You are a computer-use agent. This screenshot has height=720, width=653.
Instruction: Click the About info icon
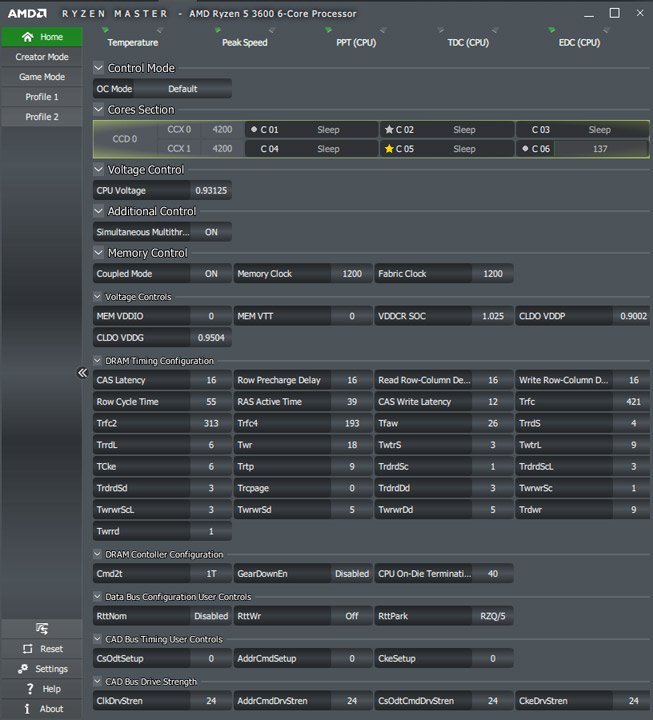point(27,709)
